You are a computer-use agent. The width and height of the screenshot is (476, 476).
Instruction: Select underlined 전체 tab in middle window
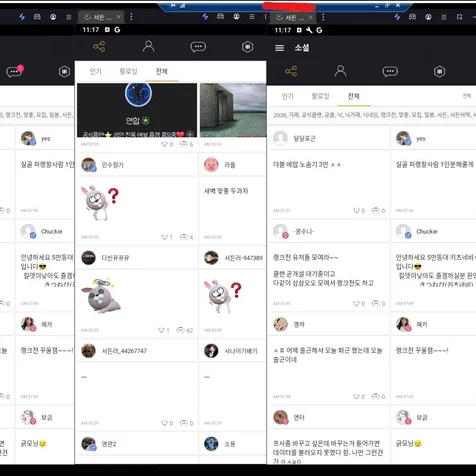162,71
